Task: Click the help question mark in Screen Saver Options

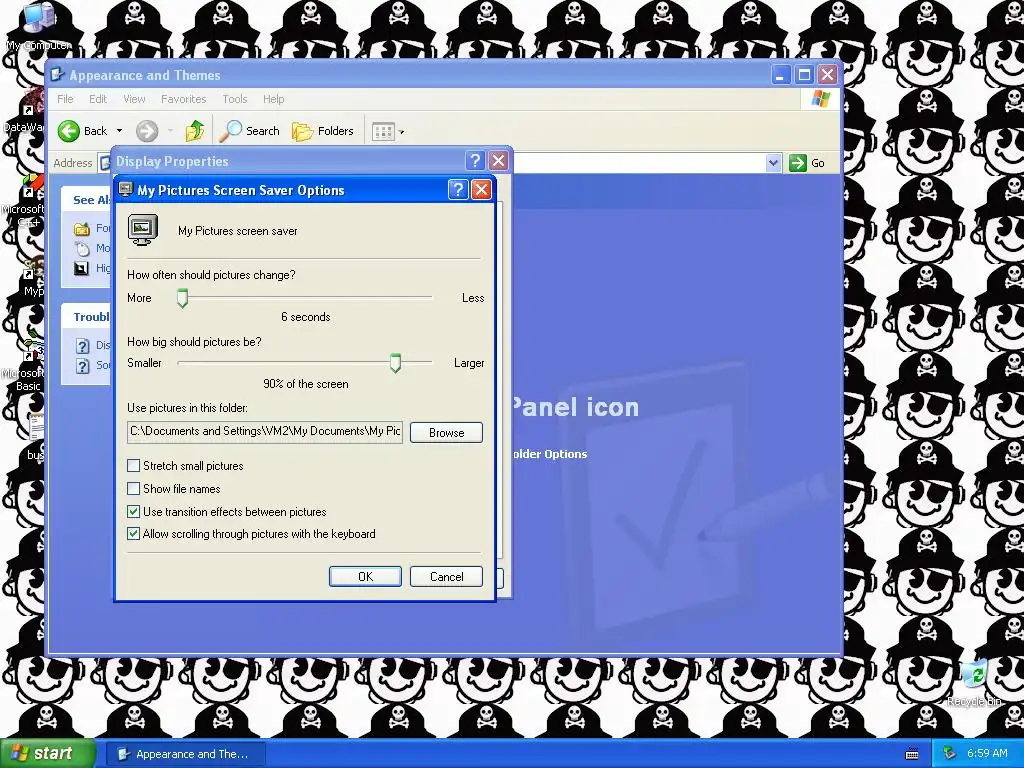Action: [x=458, y=190]
